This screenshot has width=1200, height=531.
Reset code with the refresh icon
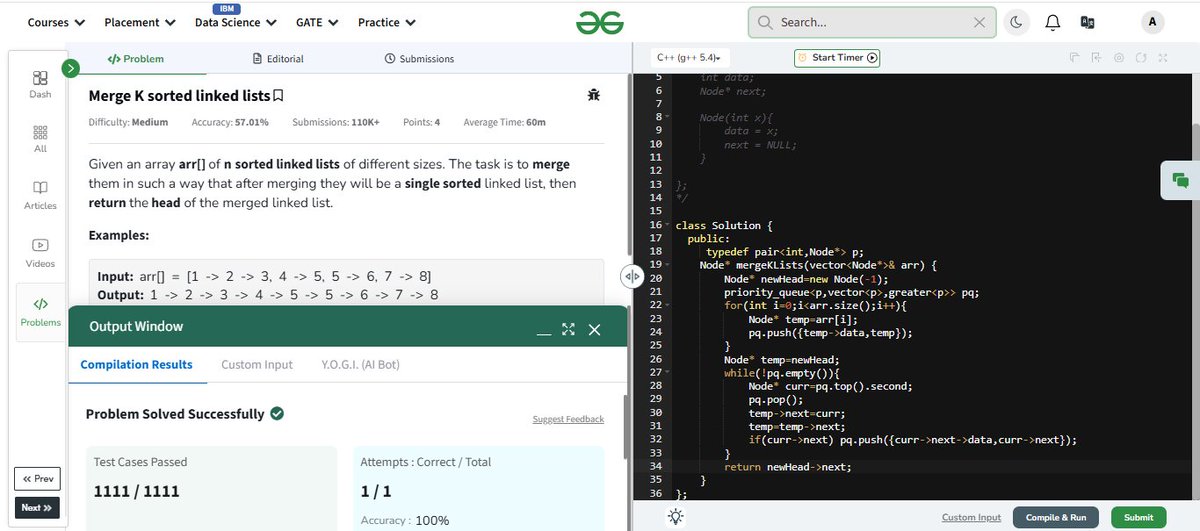[x=1141, y=58]
